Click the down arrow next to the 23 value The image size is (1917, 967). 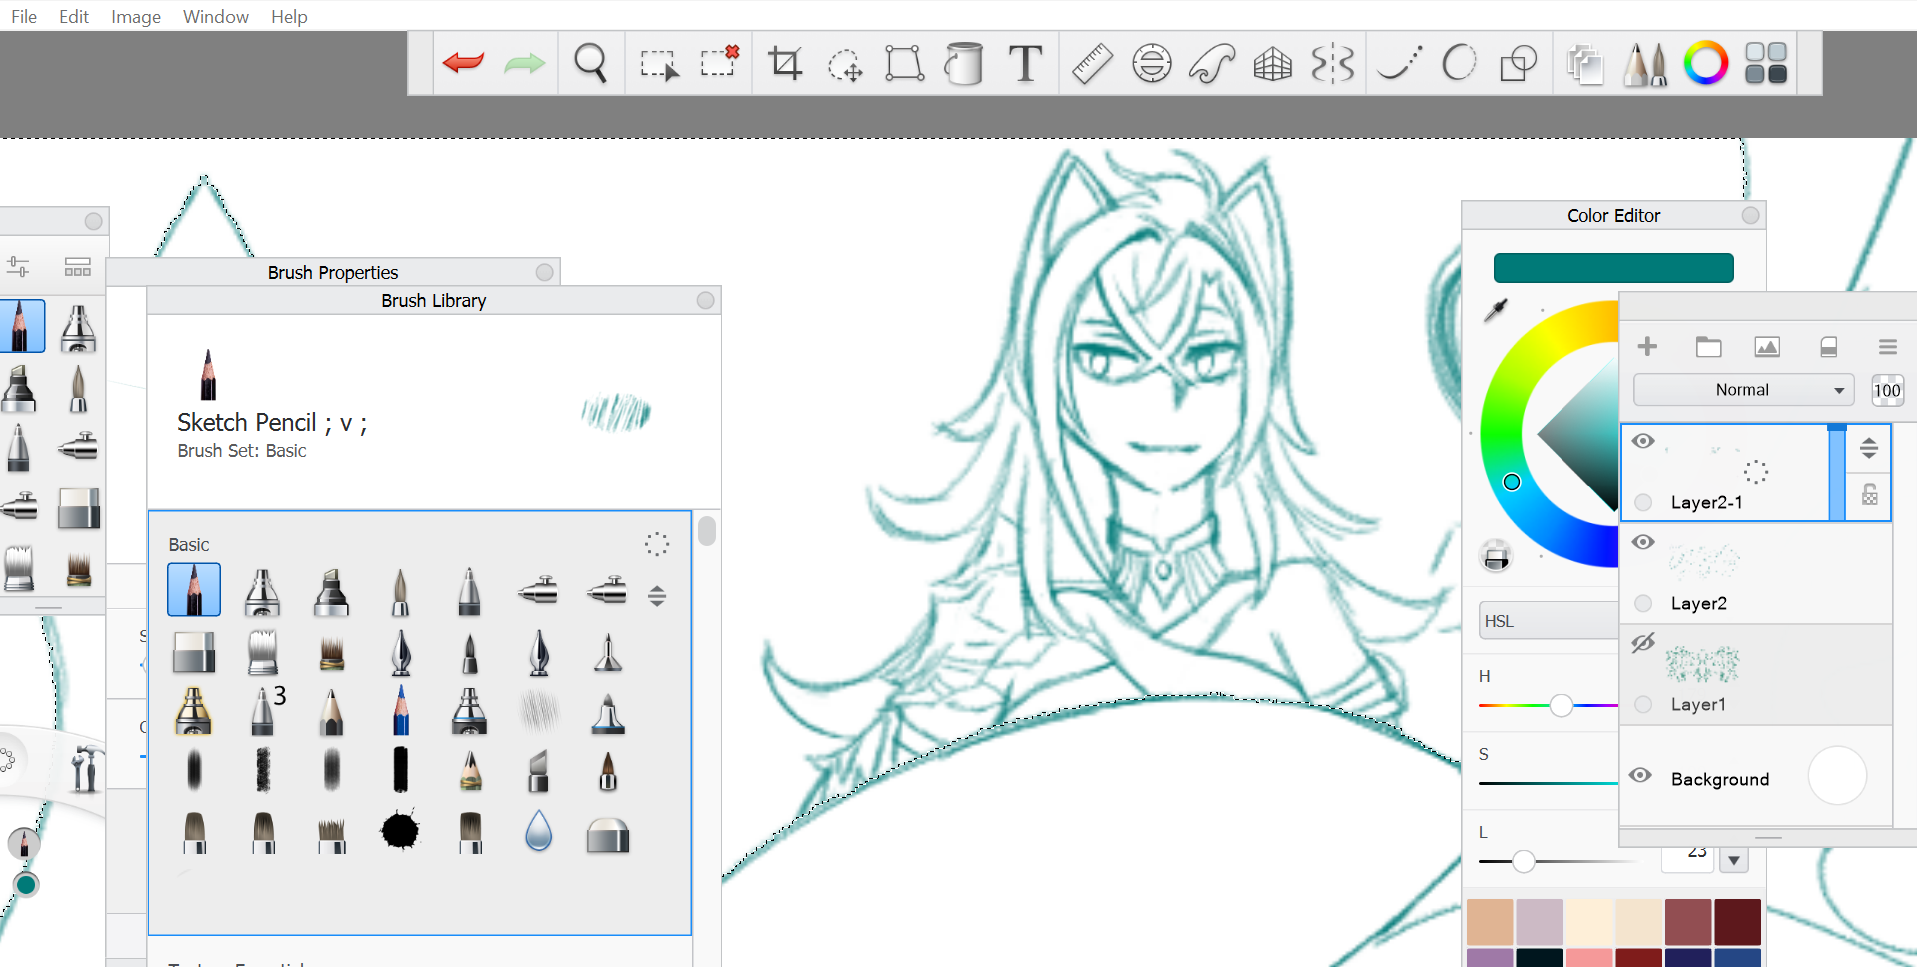pos(1733,859)
